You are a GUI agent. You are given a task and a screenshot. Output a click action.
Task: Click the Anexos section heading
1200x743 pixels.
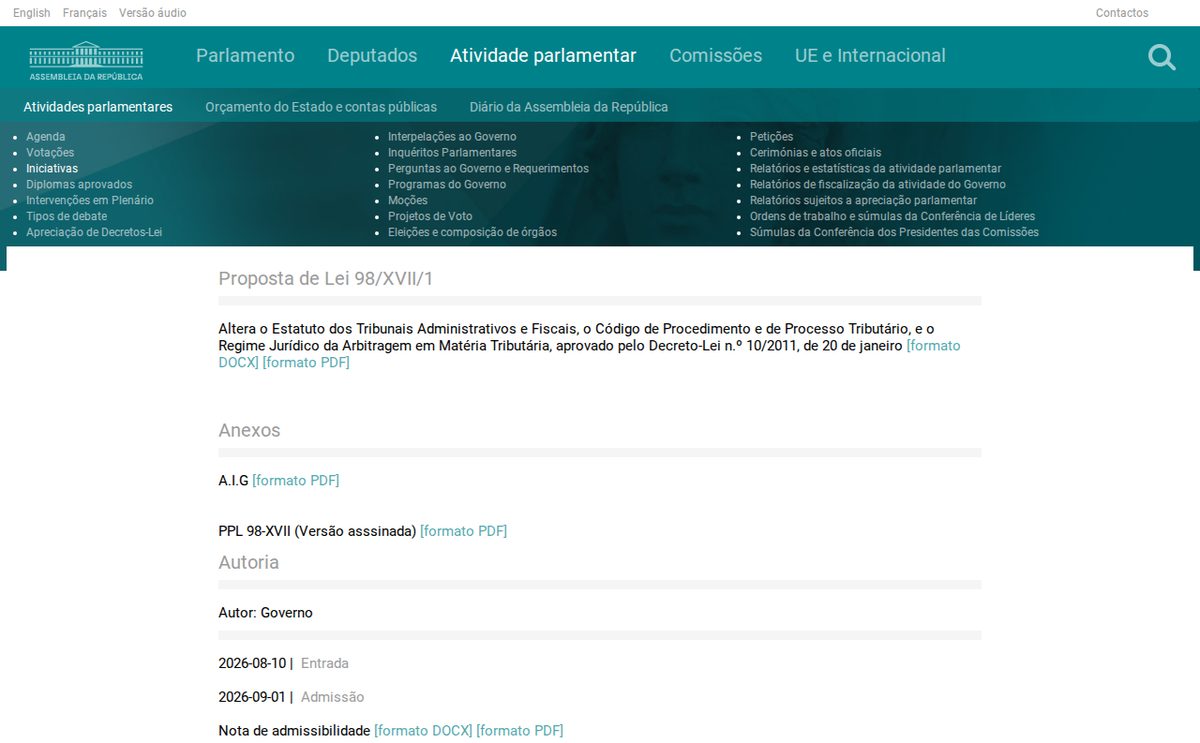pyautogui.click(x=249, y=431)
